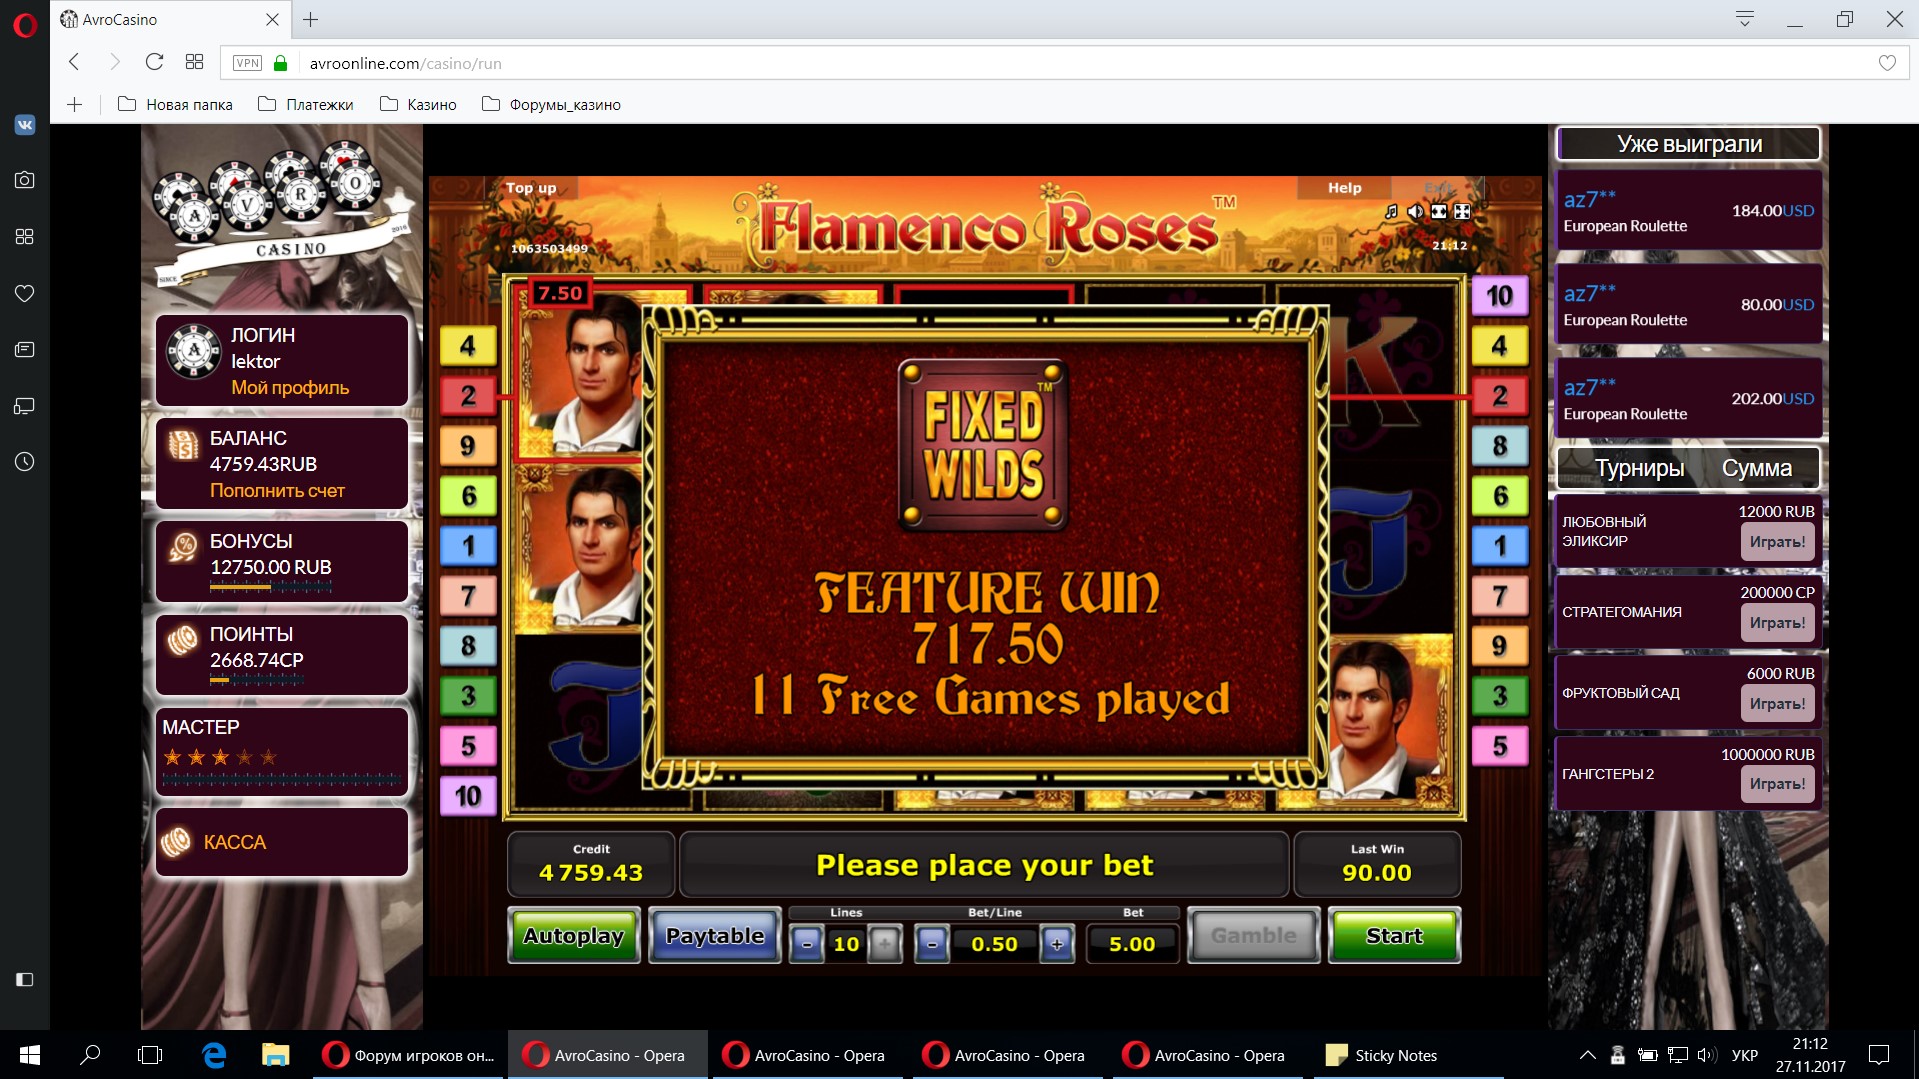Click the greyed Gamble button

[1254, 936]
